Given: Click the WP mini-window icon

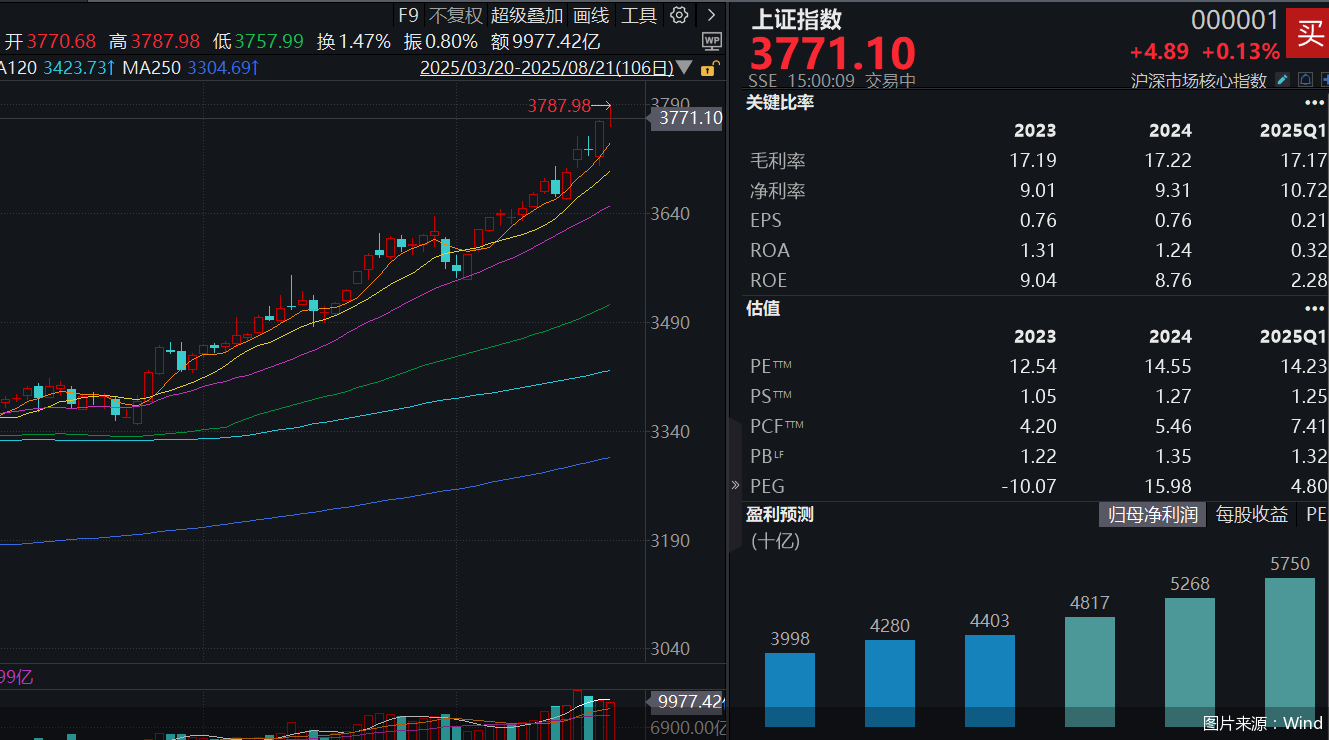Looking at the screenshot, I should pos(712,41).
